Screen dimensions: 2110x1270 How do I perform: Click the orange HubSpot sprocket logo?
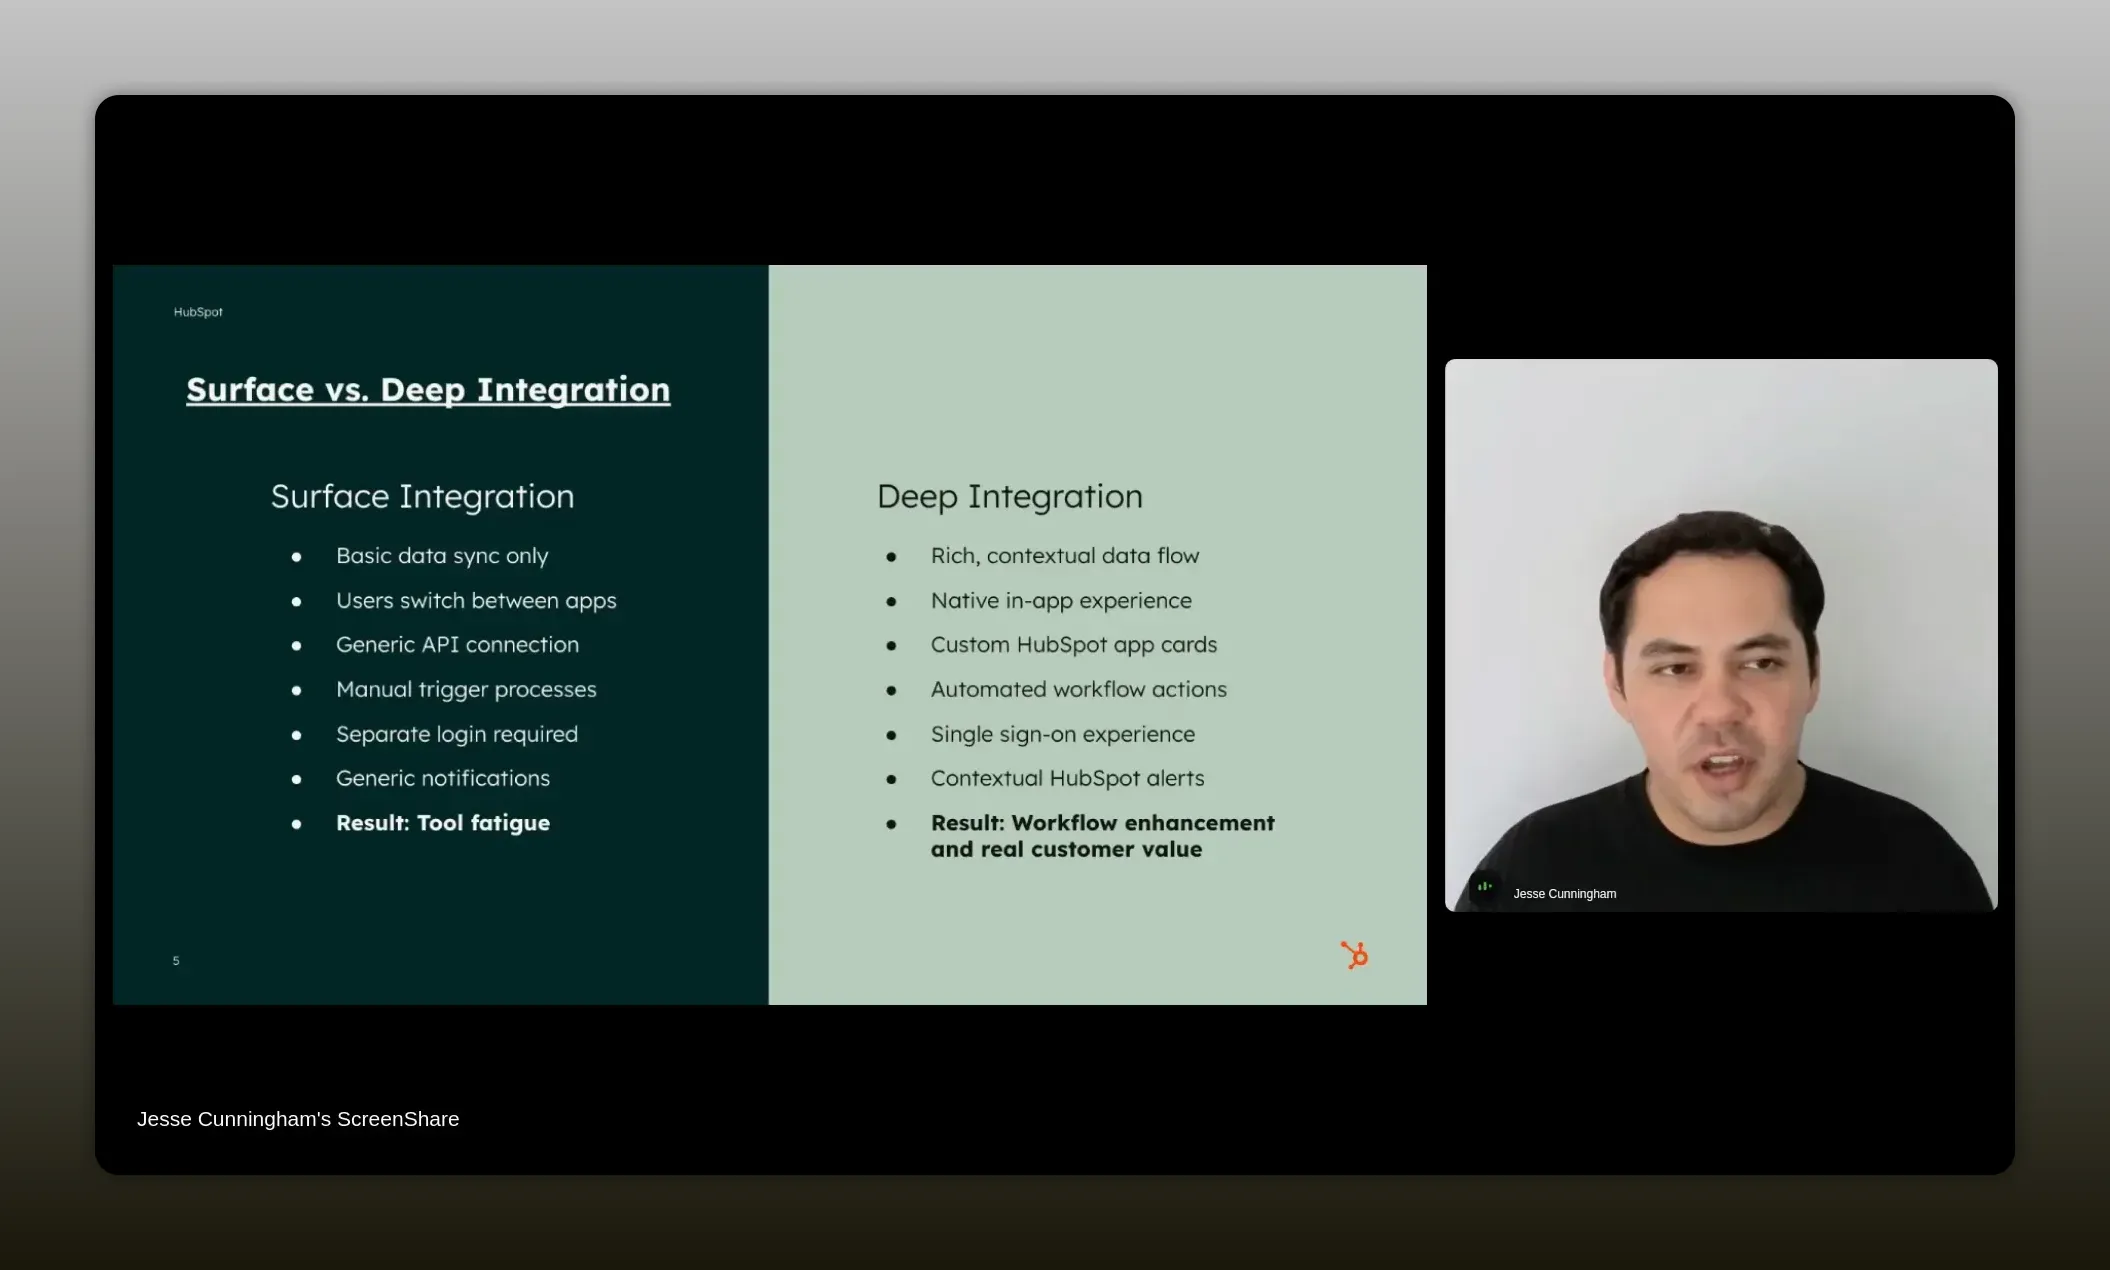point(1354,955)
